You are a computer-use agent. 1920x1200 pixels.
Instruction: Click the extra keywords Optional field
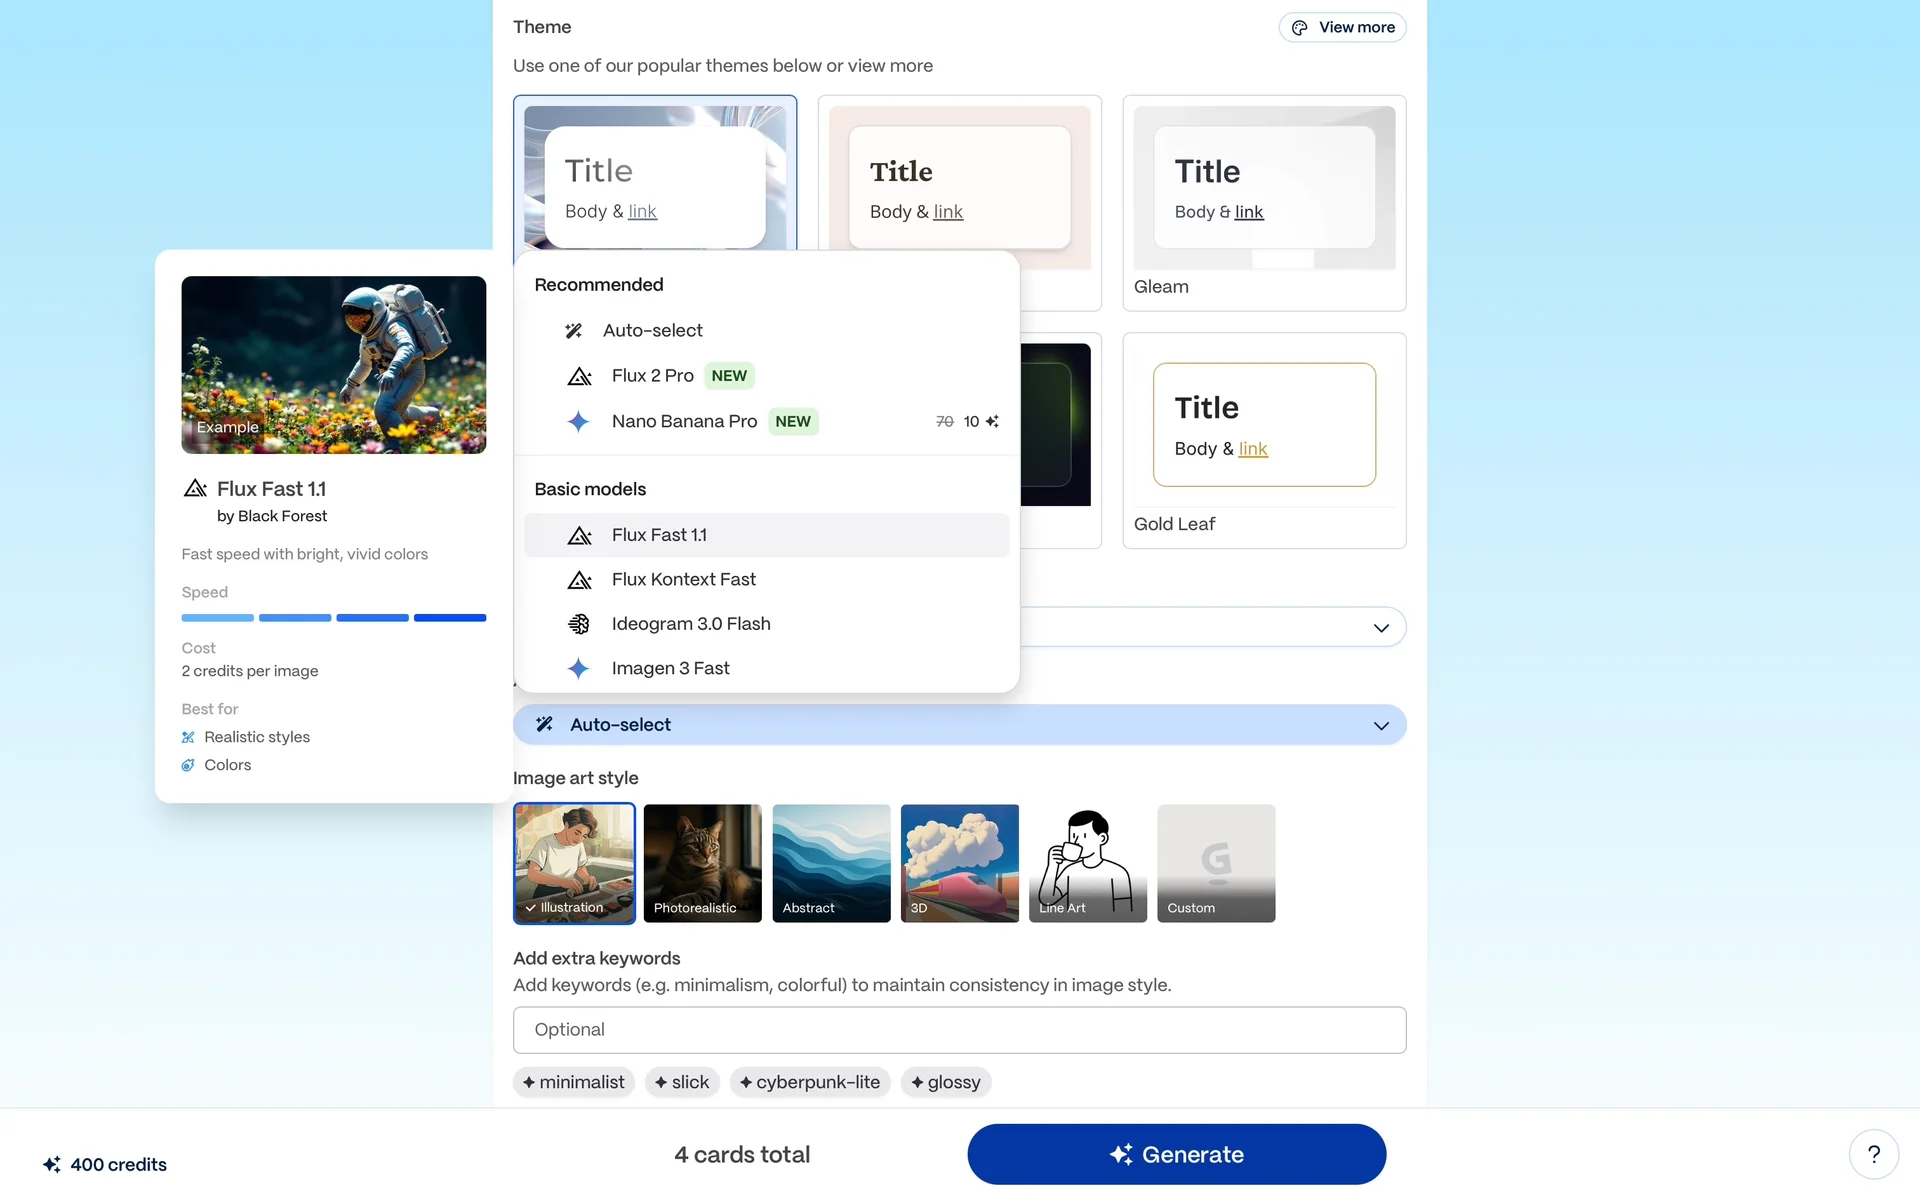pyautogui.click(x=959, y=1030)
